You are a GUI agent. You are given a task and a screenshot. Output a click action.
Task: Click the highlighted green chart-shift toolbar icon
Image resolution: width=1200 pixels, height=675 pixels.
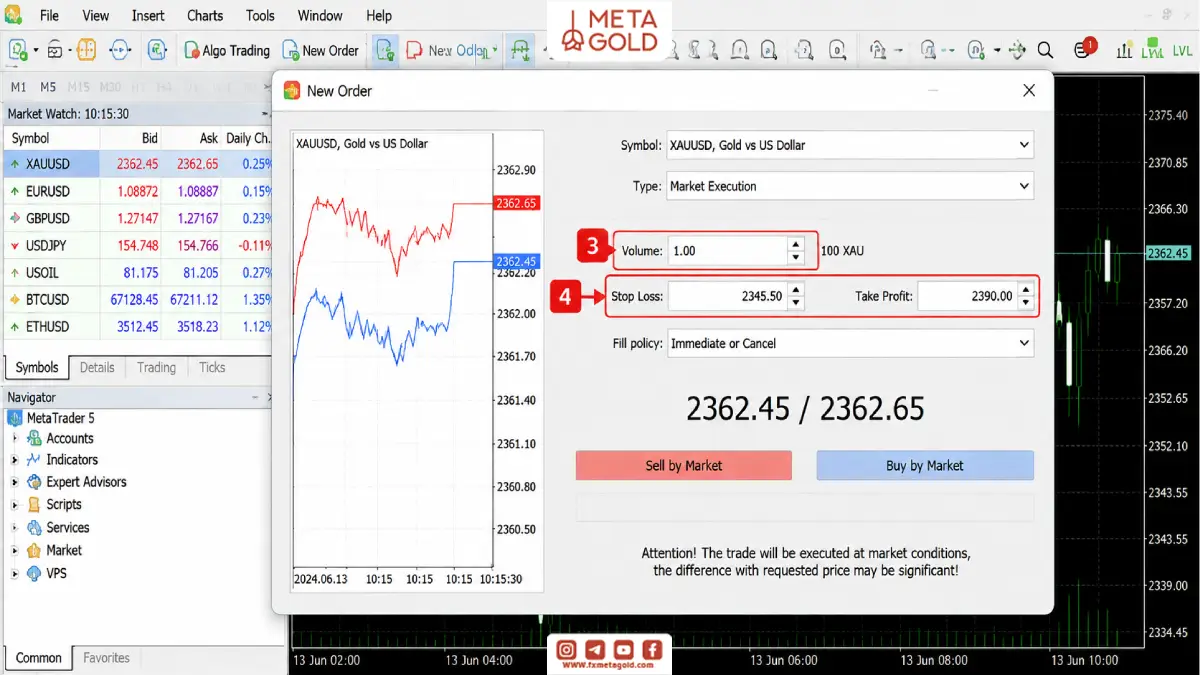tap(519, 50)
